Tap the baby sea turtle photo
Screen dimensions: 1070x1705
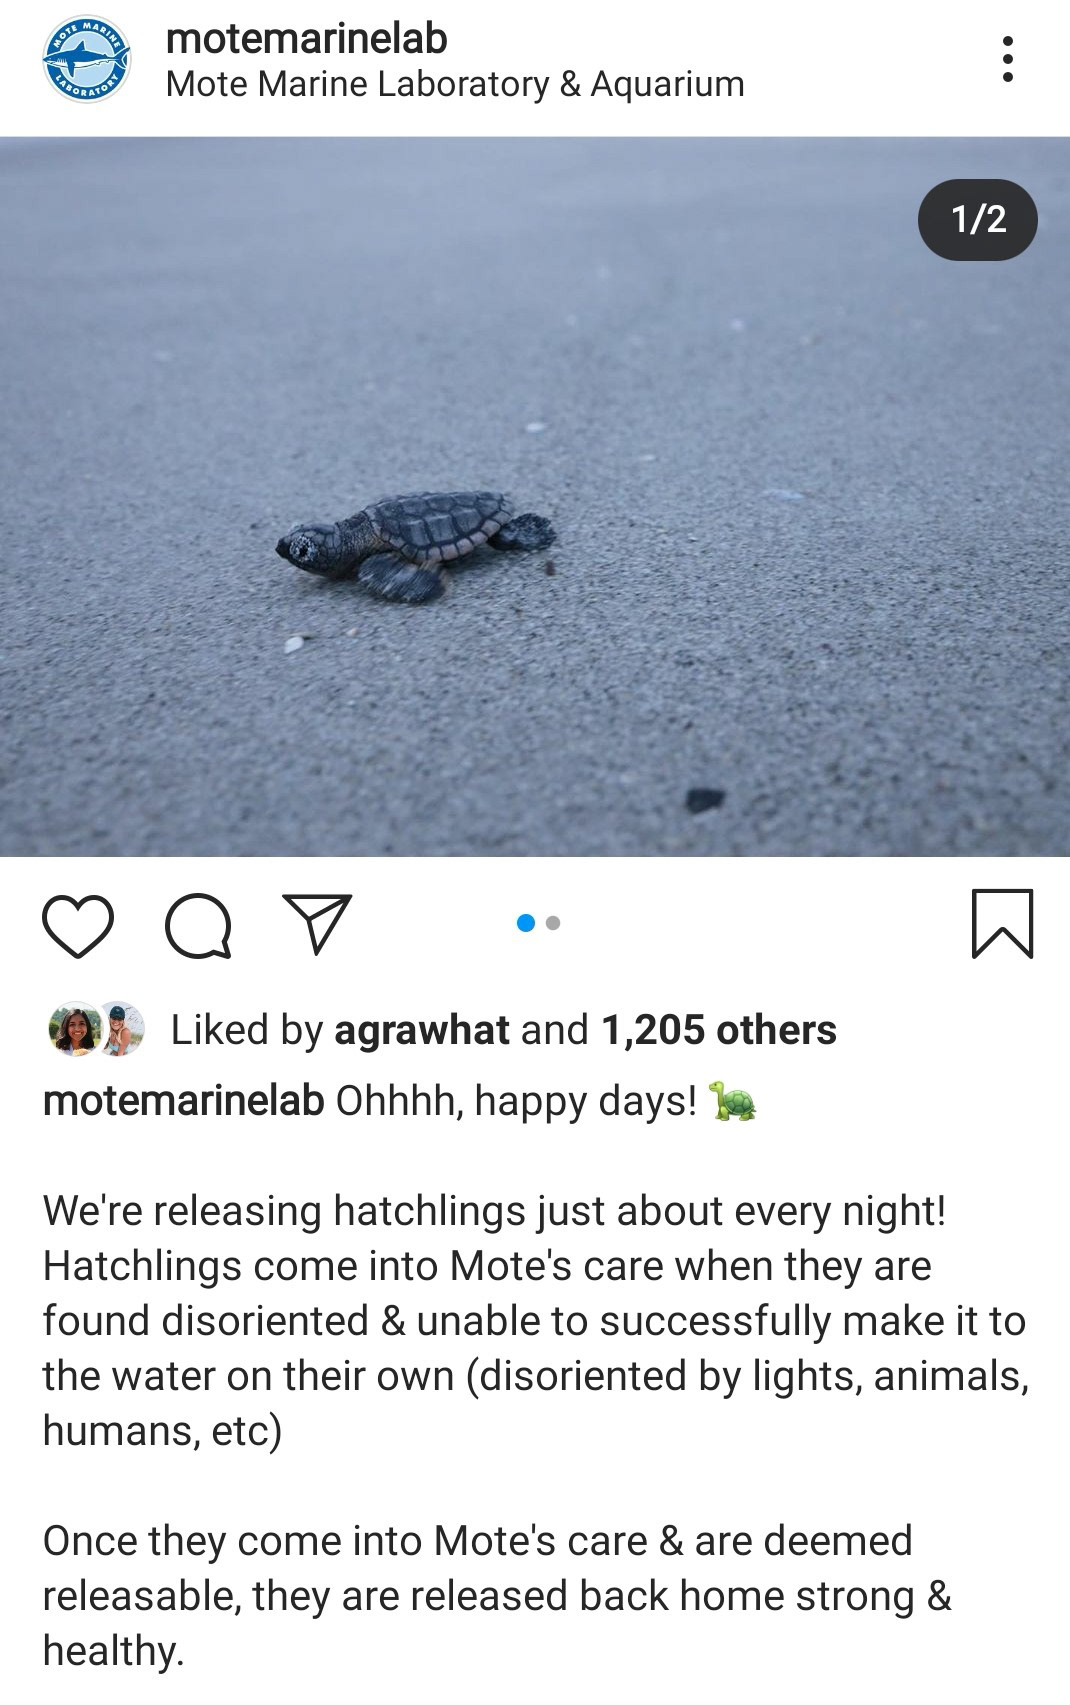click(x=416, y=545)
